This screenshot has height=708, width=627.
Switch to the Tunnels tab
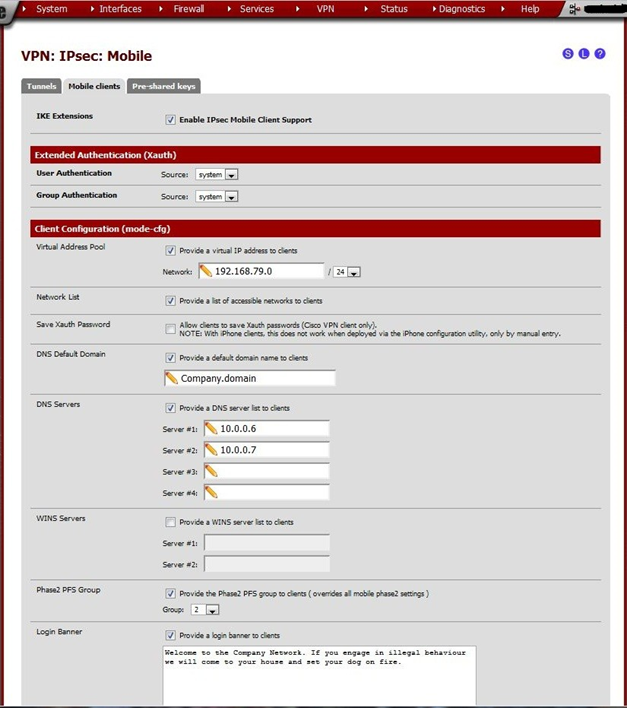point(41,86)
